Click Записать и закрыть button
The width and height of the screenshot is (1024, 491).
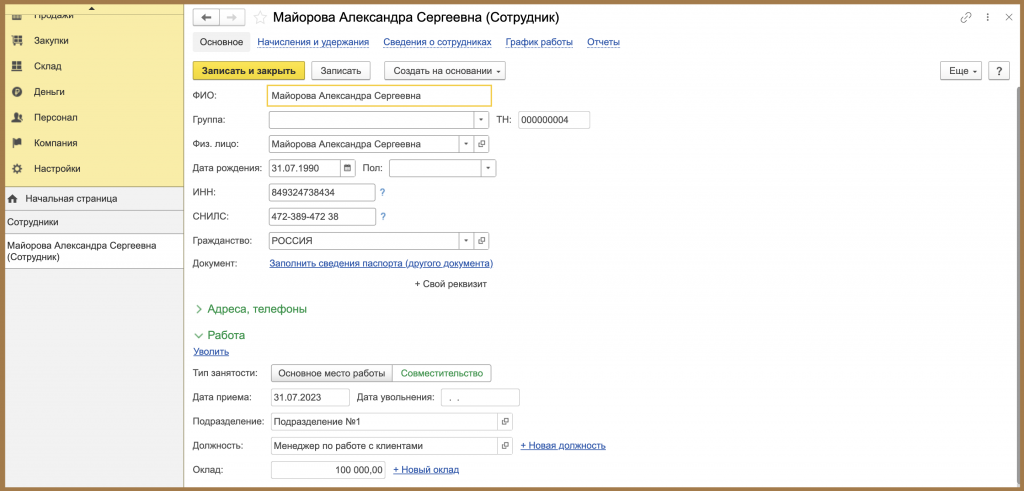pyautogui.click(x=249, y=71)
